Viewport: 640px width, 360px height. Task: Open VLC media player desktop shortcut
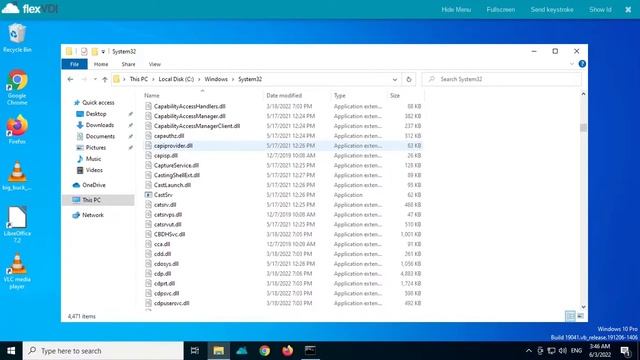point(17,271)
